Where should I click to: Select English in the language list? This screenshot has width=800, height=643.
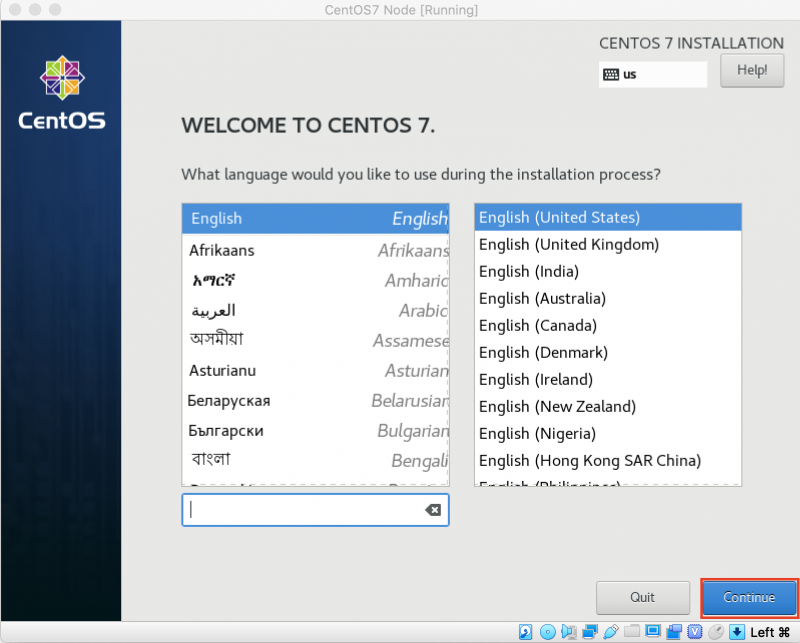(x=315, y=219)
